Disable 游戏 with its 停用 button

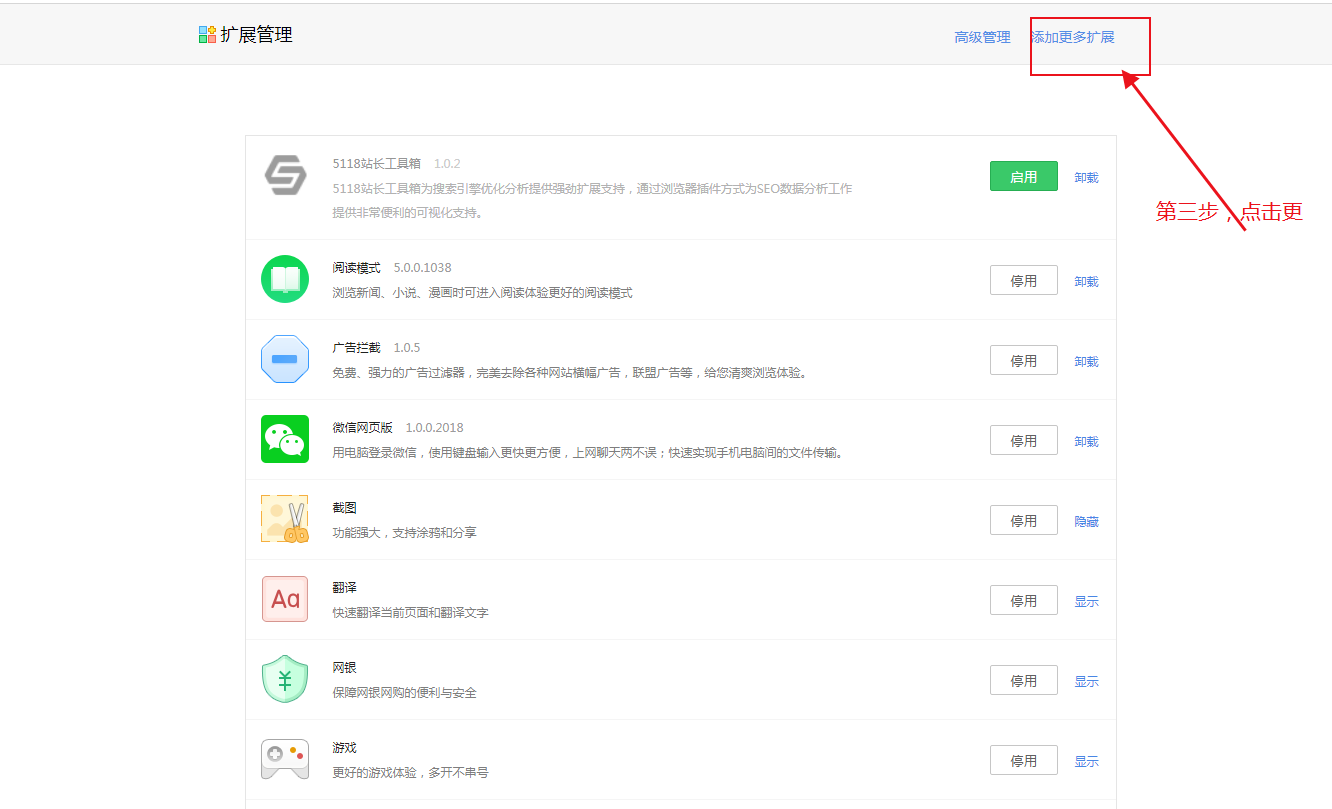pos(1023,760)
